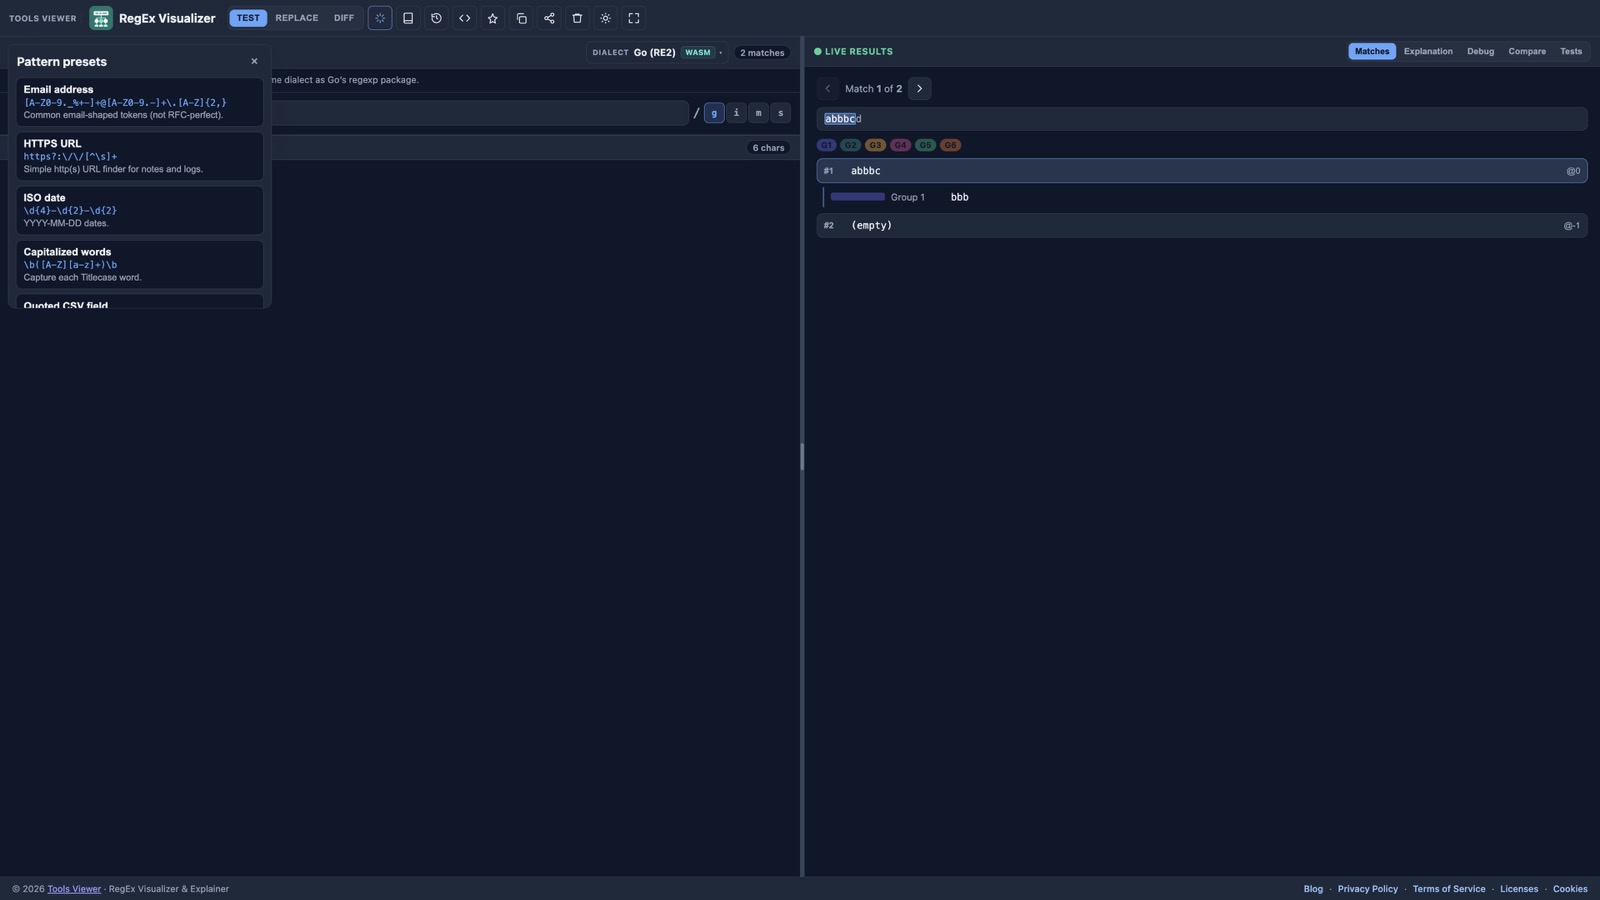Click the G6 group color chip
Image resolution: width=1600 pixels, height=900 pixels.
950,145
